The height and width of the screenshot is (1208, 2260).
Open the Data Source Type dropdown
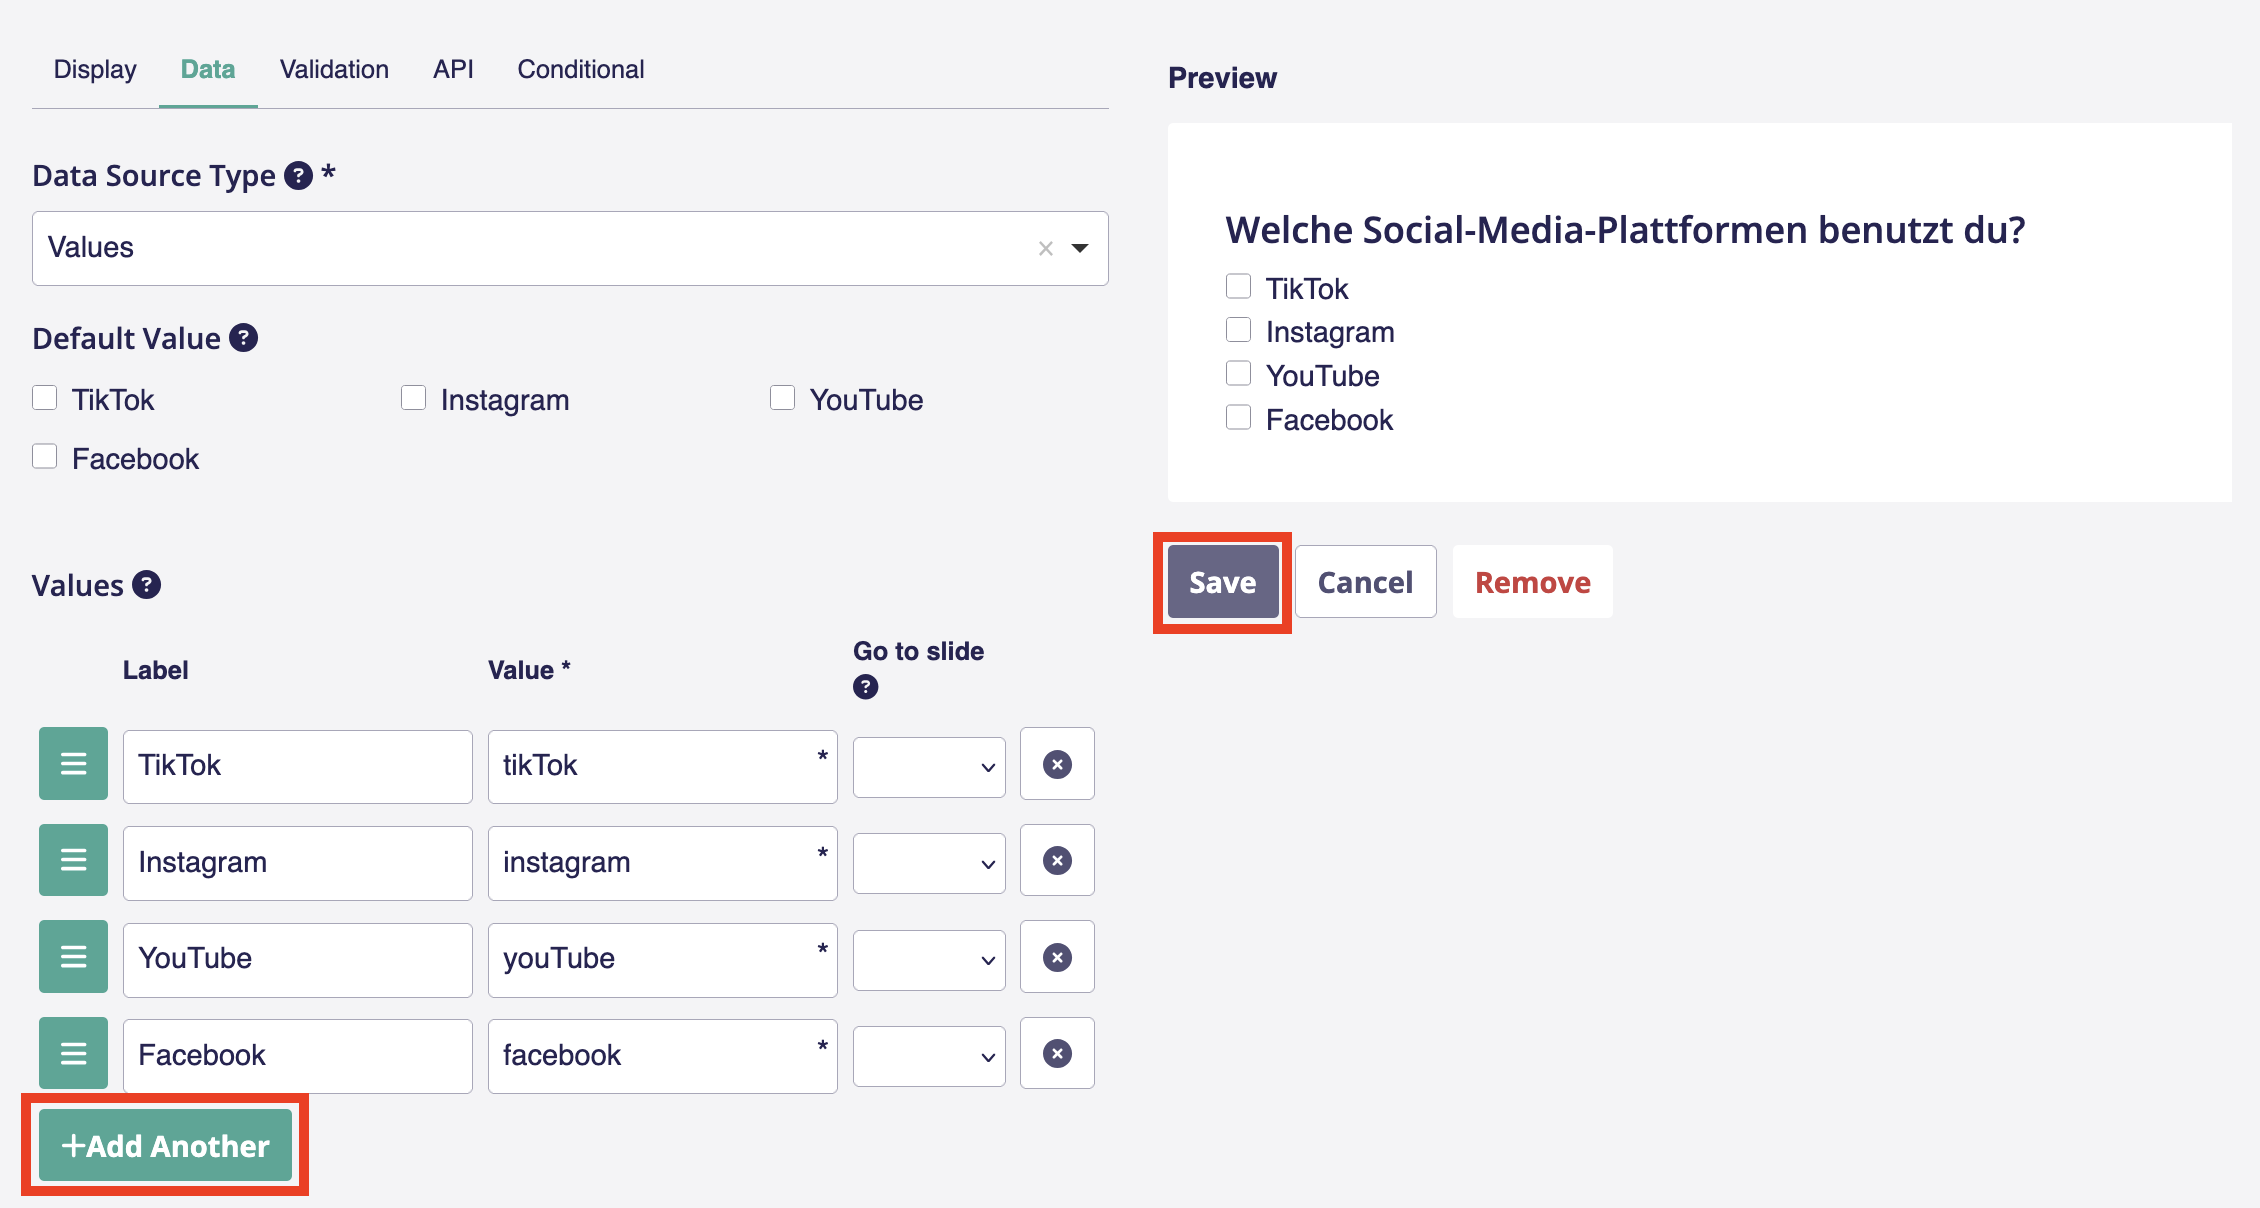pos(1080,249)
